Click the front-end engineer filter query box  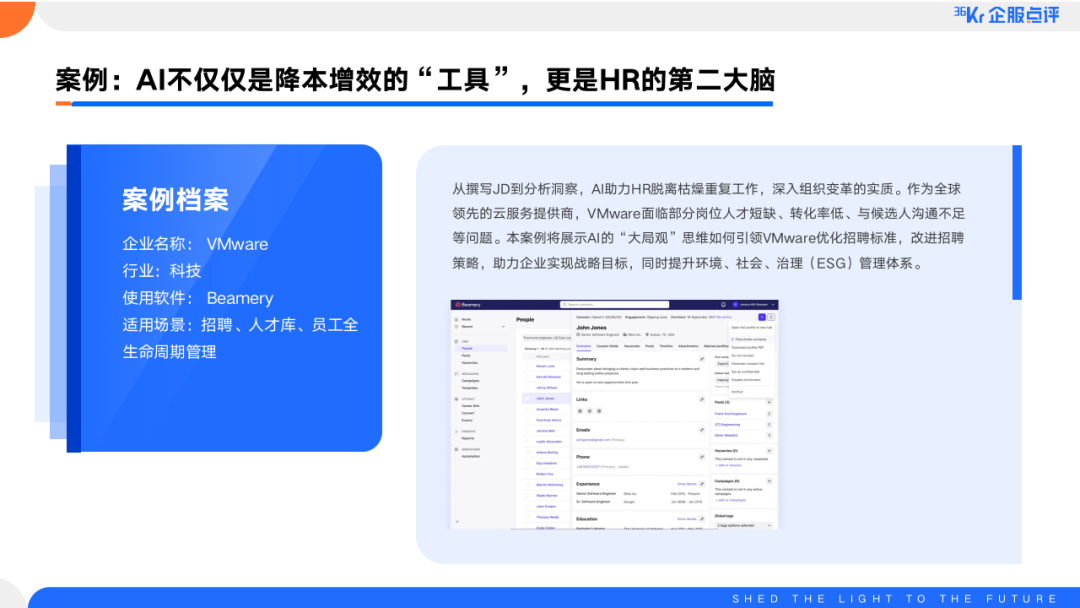(547, 337)
